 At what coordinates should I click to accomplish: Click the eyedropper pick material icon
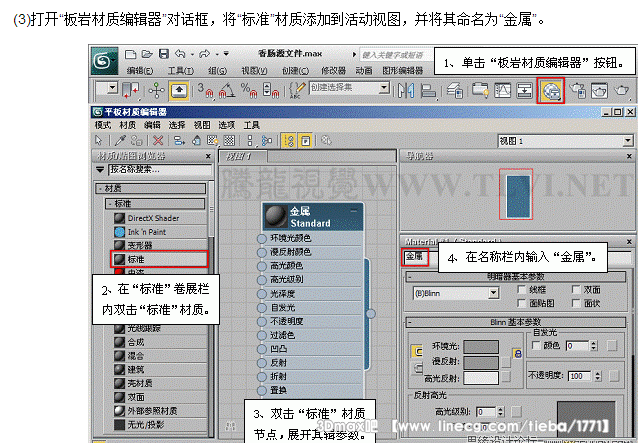pyautogui.click(x=120, y=141)
